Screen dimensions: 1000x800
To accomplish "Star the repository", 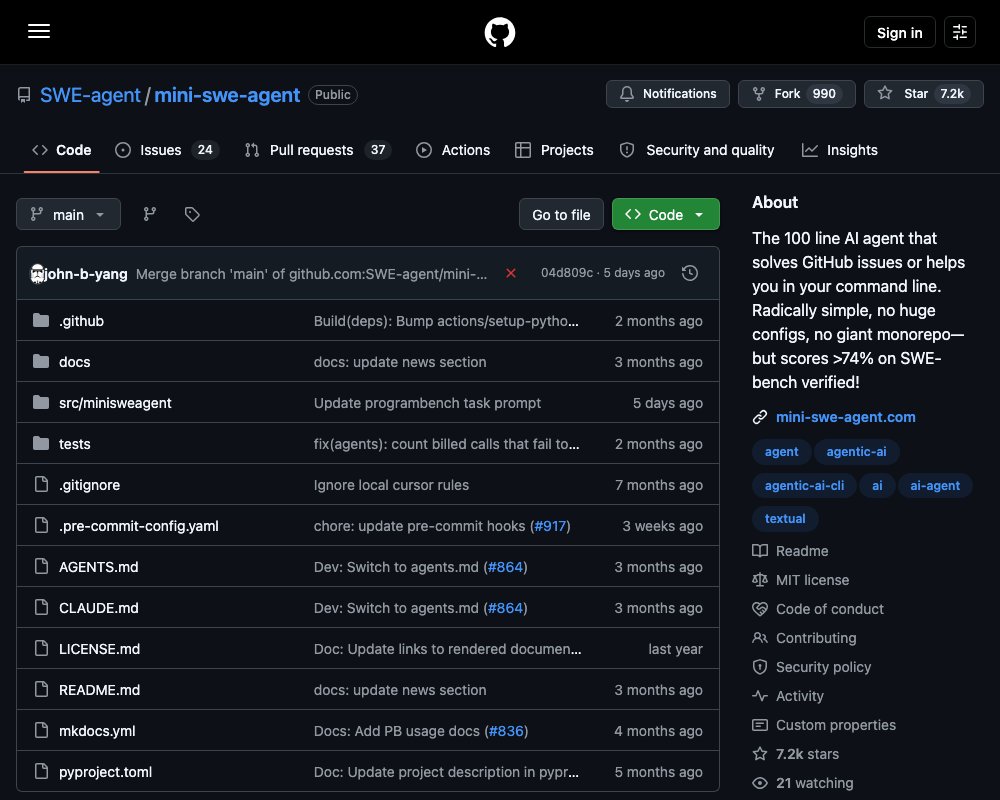I will click(923, 94).
